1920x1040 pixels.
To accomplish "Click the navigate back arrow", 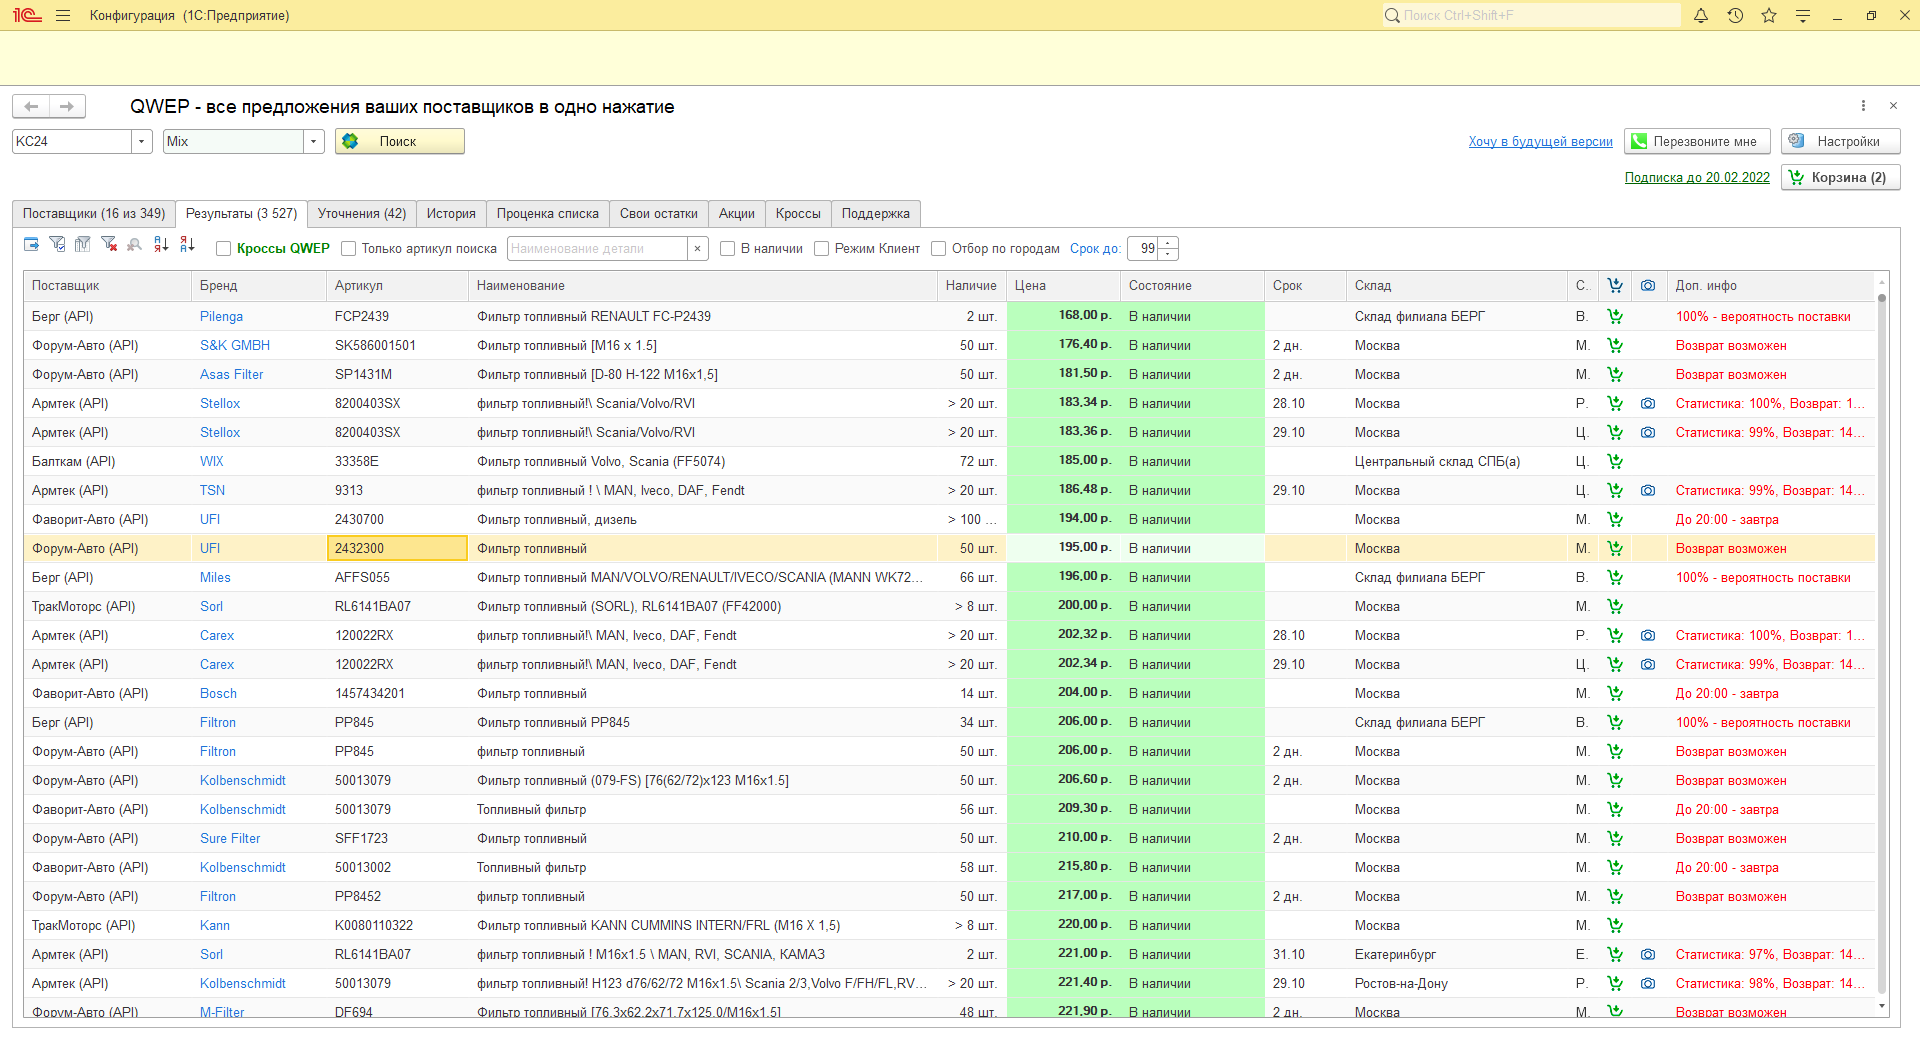I will pyautogui.click(x=31, y=106).
